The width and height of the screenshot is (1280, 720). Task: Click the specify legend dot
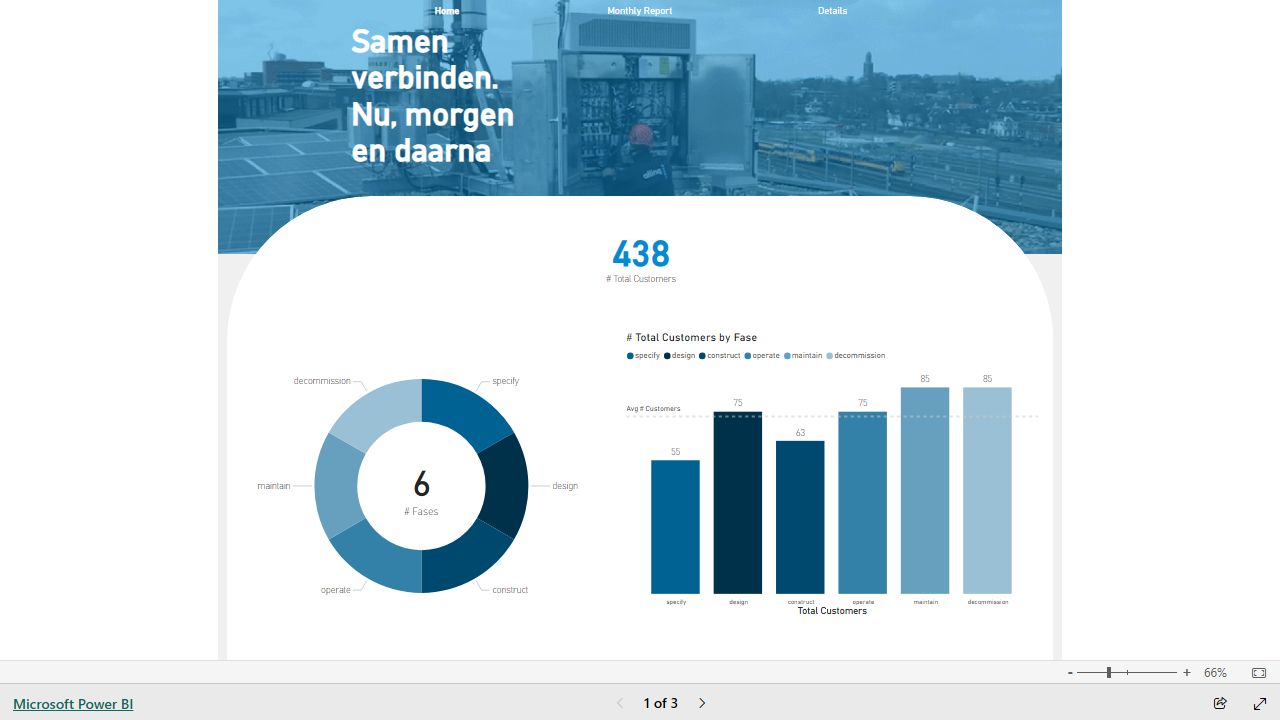[630, 356]
